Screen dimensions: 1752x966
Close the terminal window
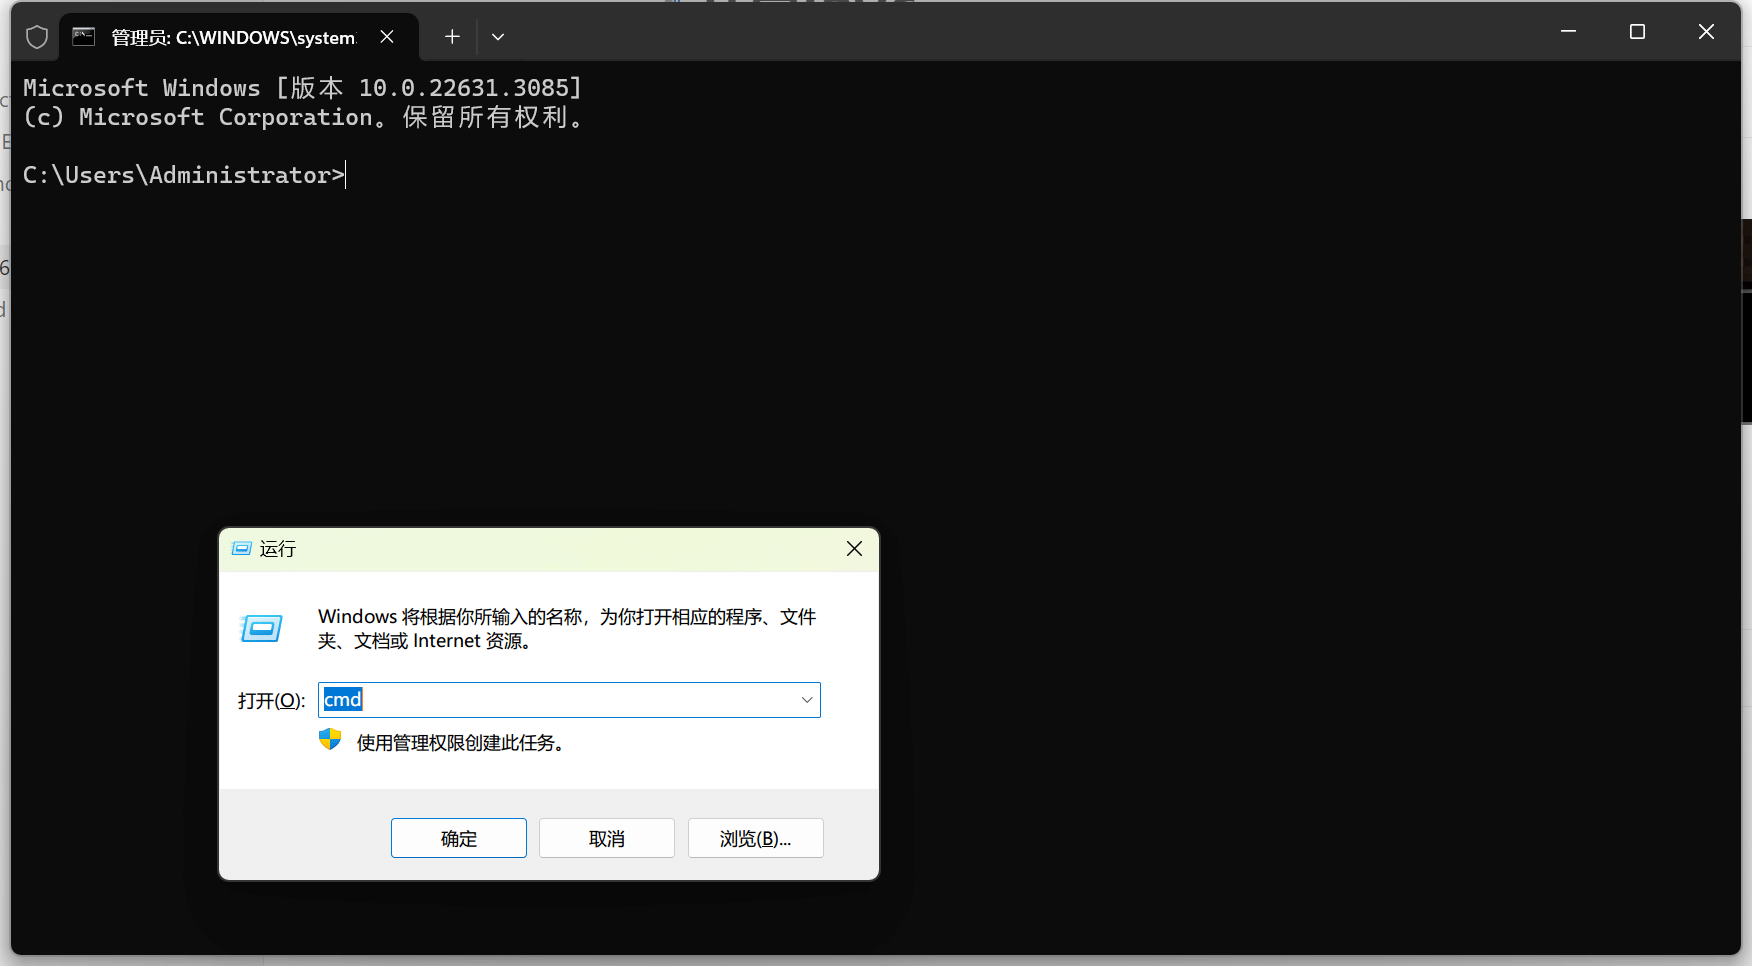click(x=1706, y=32)
